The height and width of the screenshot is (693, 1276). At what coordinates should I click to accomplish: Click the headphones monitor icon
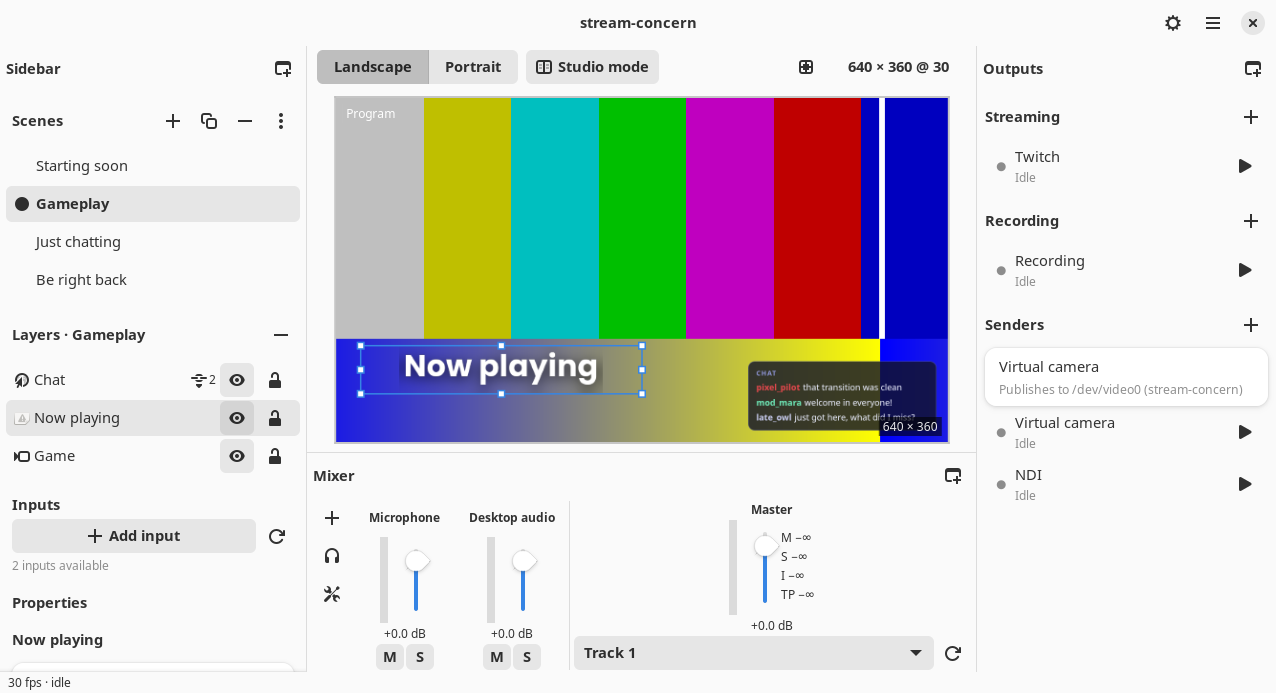click(332, 556)
